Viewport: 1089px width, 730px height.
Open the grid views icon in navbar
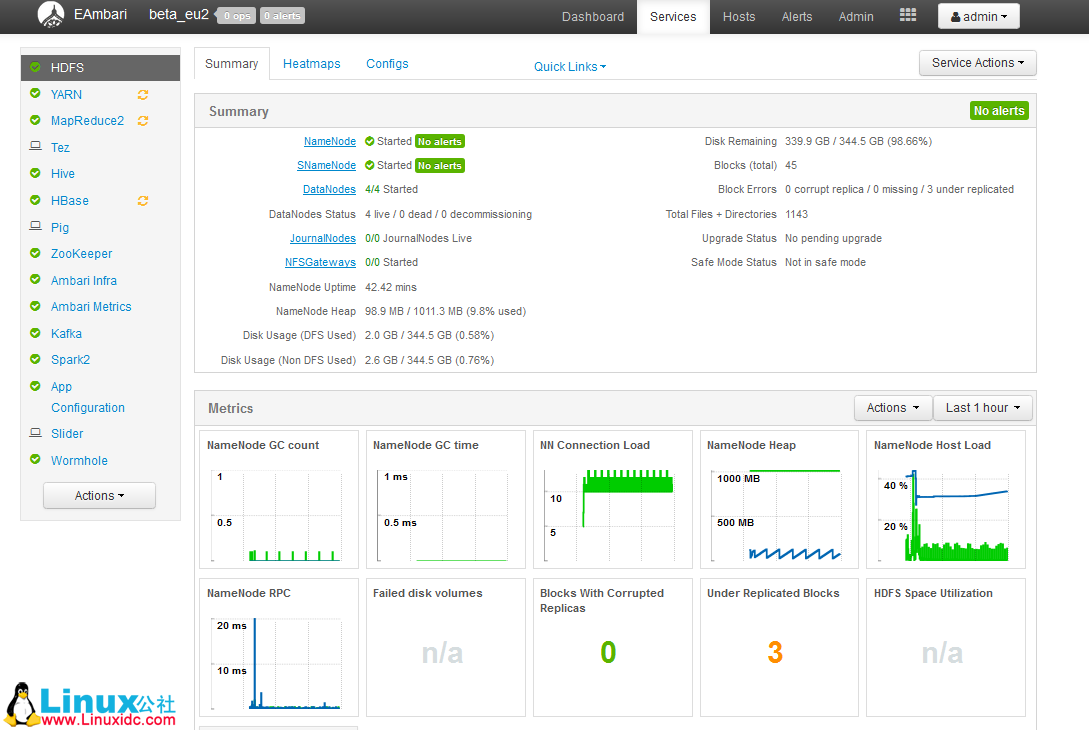[x=907, y=16]
